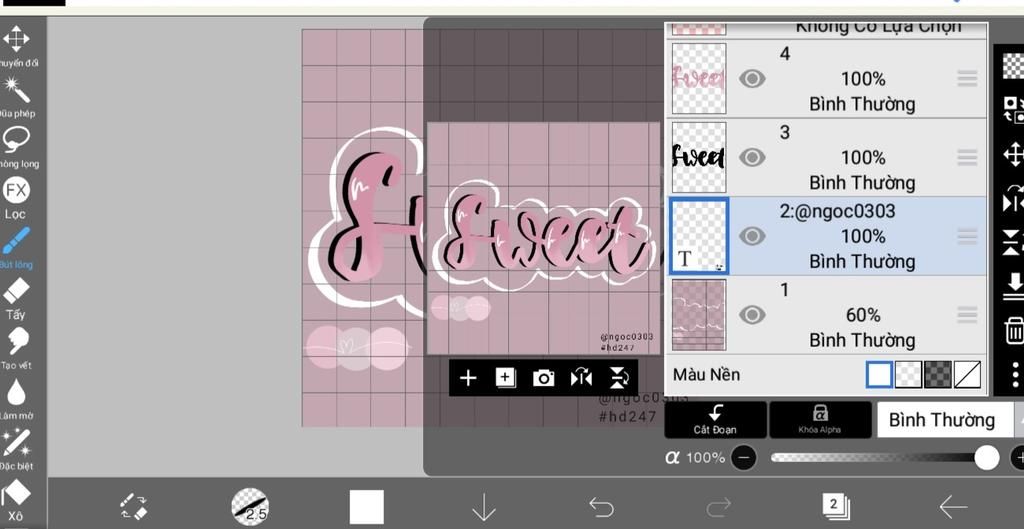Open the three-dot more options menu
Screen dimensions: 1024x529
(x=1015, y=375)
